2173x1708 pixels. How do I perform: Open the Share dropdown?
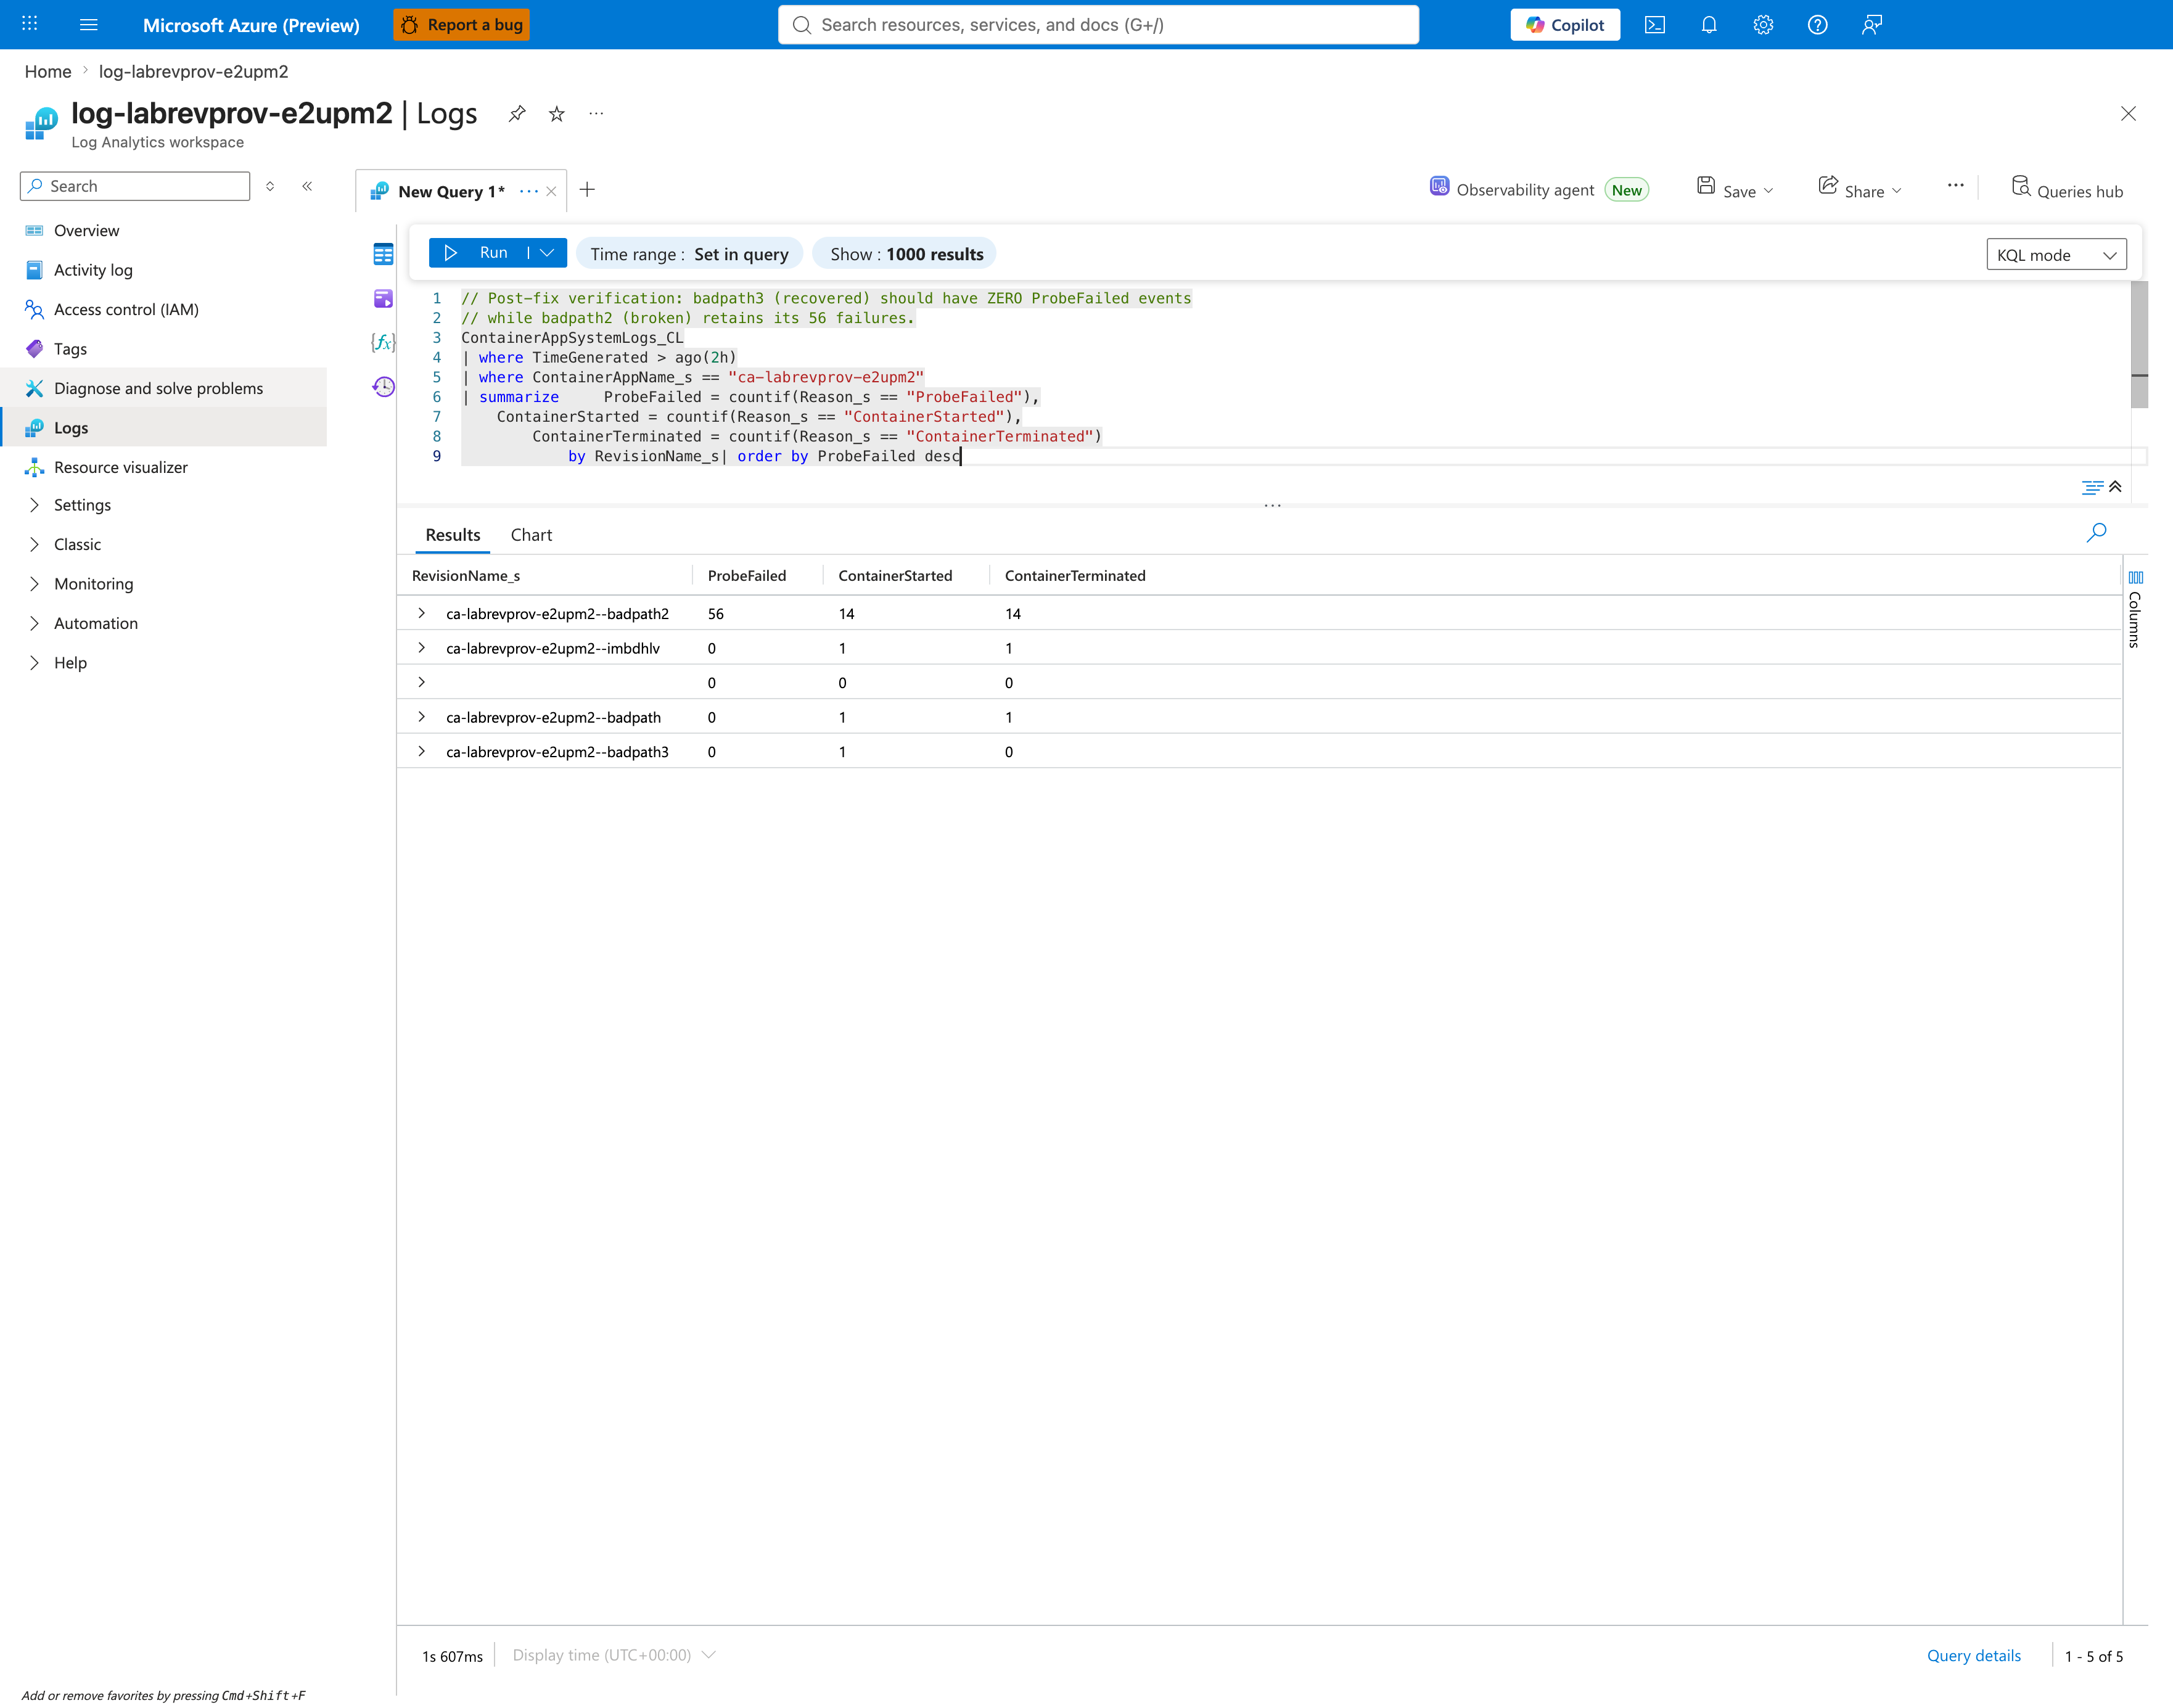[x=1860, y=190]
